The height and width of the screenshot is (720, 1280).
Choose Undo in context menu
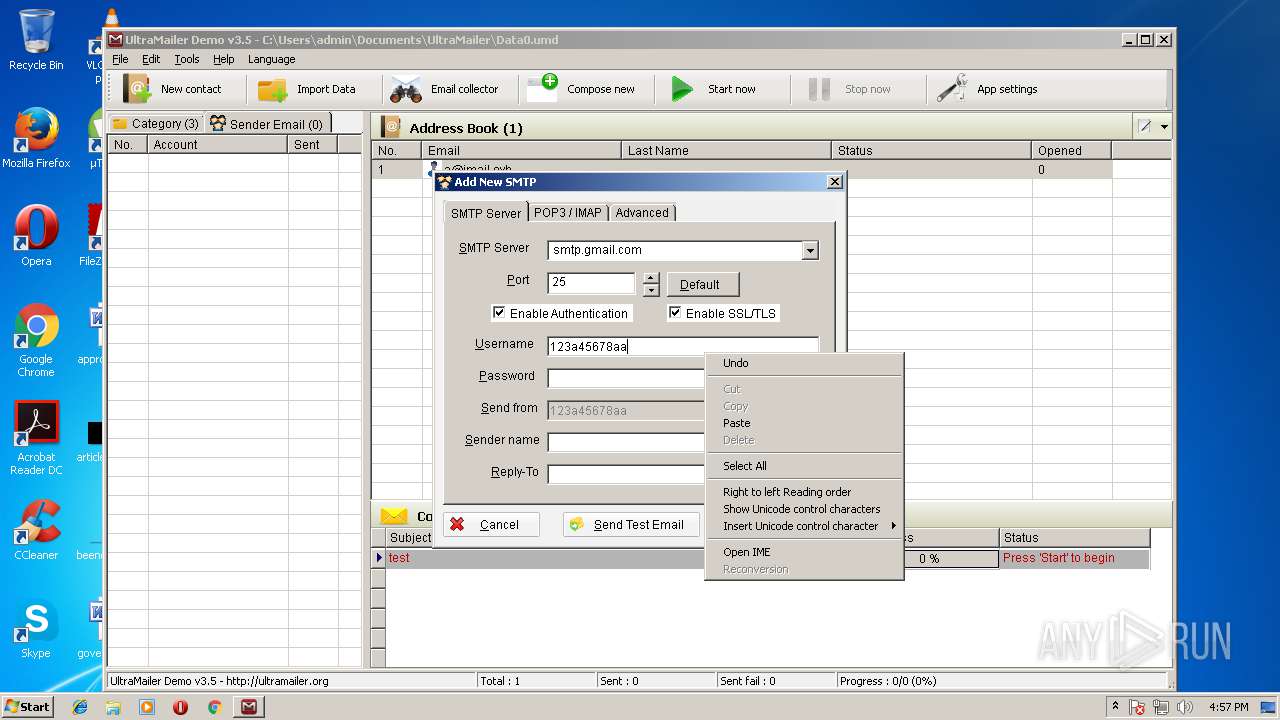click(805, 363)
